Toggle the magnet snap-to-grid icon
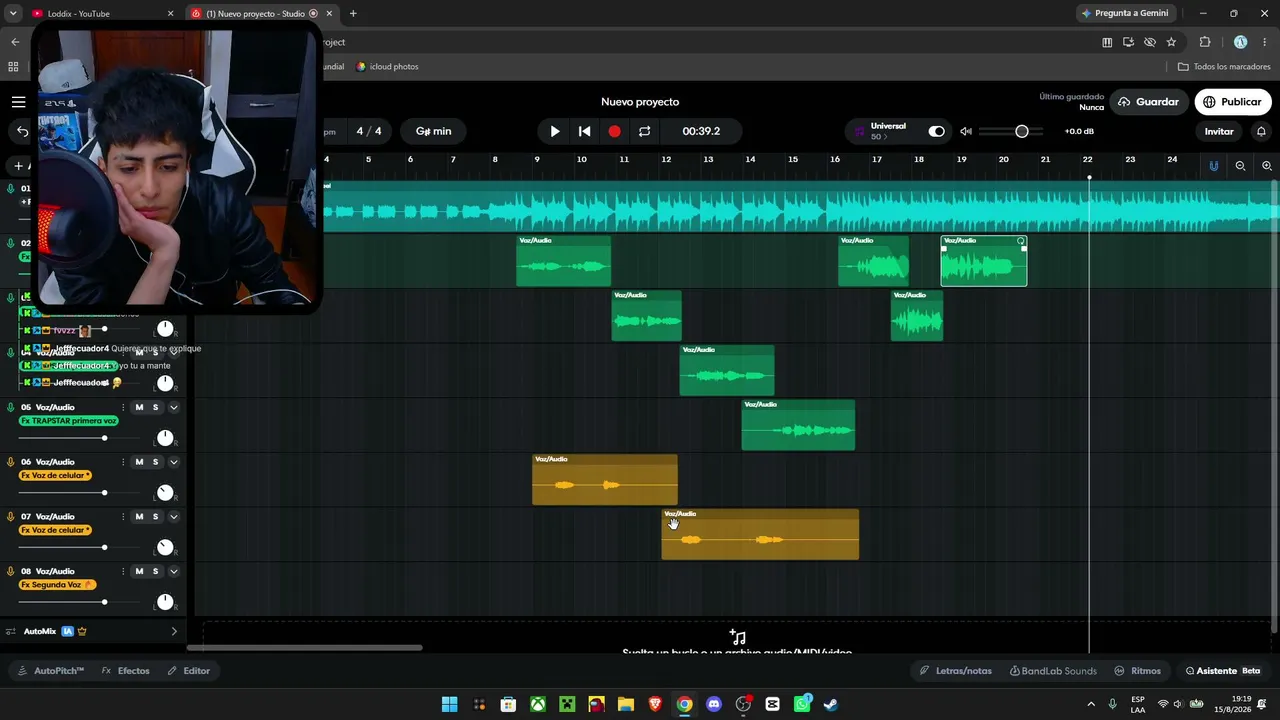Image resolution: width=1280 pixels, height=720 pixels. [1214, 166]
